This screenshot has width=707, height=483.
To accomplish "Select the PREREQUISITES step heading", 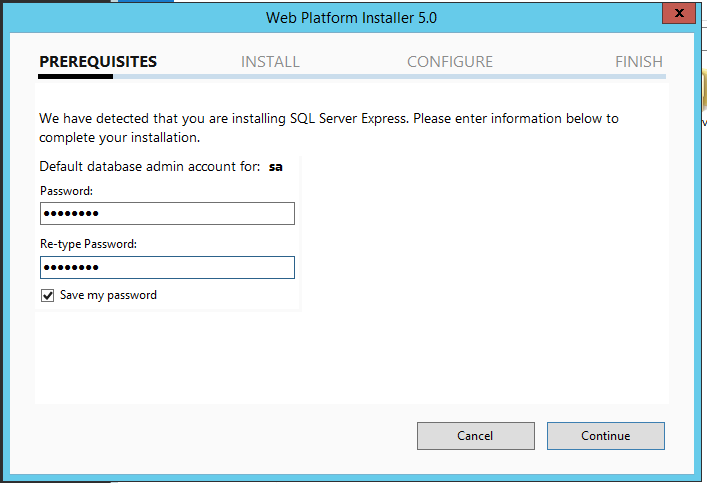I will coord(98,62).
